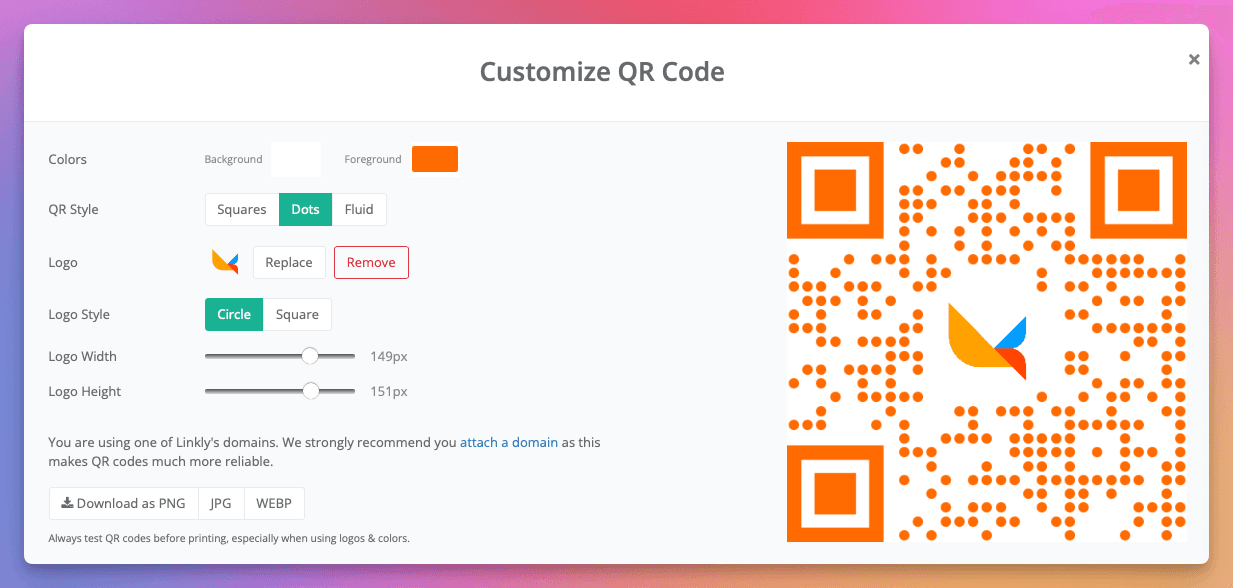Switch QR style to Squares

pos(241,209)
